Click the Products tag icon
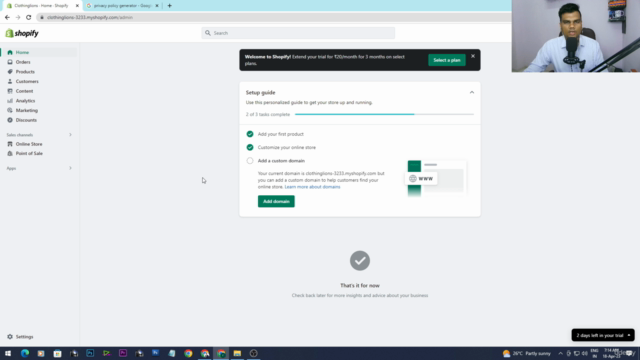 [10, 72]
